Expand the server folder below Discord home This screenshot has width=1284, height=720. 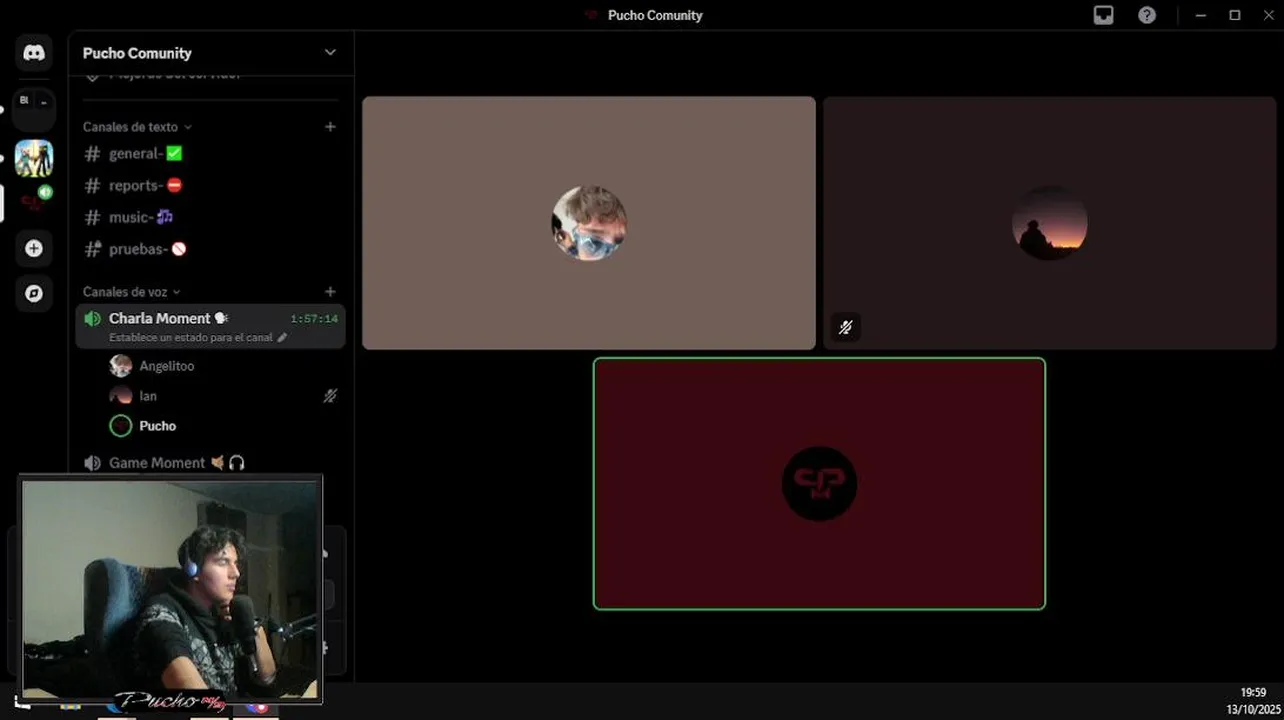(34, 108)
